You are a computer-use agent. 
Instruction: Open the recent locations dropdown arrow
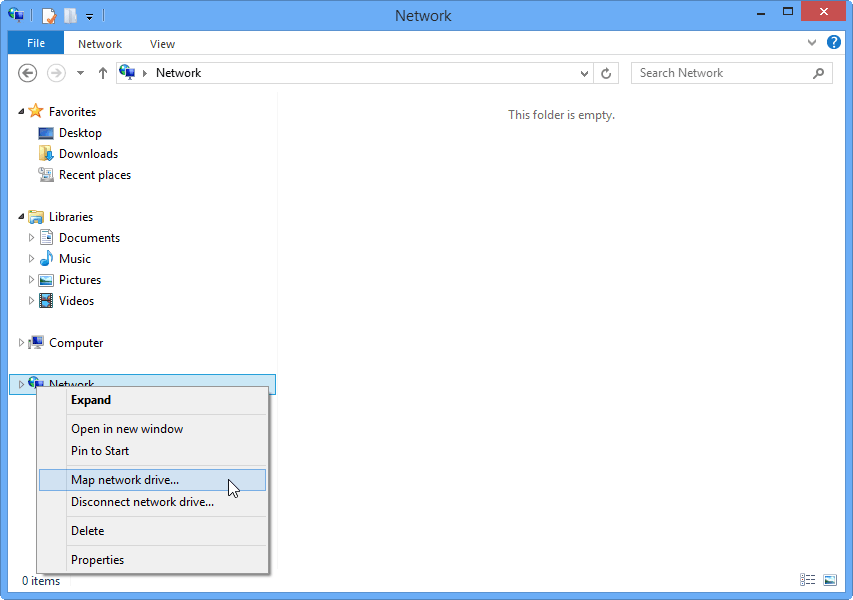click(81, 73)
